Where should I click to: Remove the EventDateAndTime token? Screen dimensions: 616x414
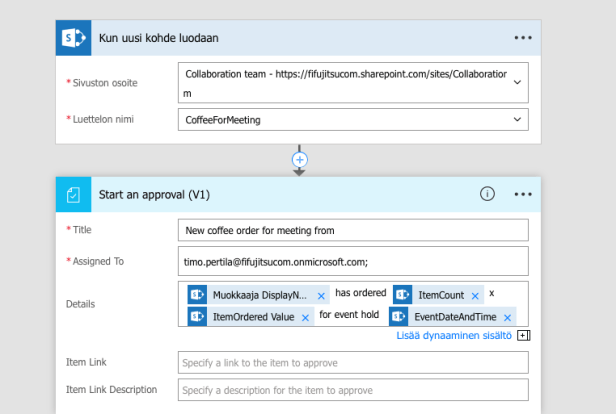[x=507, y=317]
